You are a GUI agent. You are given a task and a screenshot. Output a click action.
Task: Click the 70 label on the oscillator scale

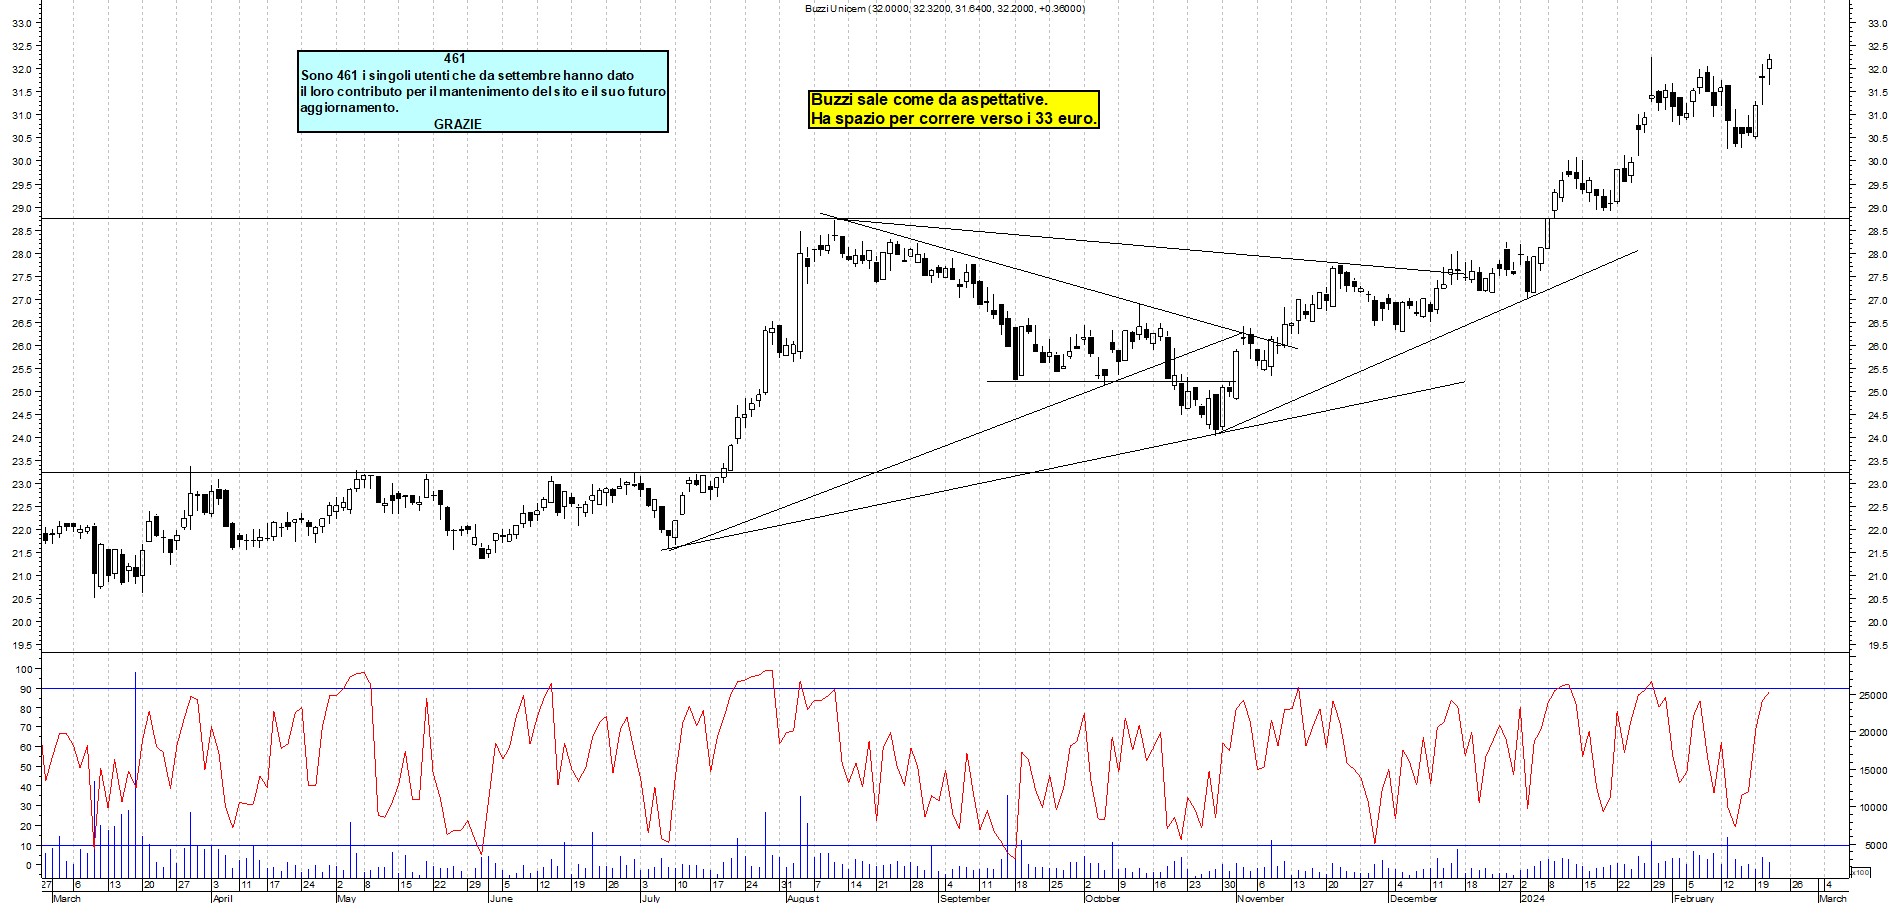[28, 728]
